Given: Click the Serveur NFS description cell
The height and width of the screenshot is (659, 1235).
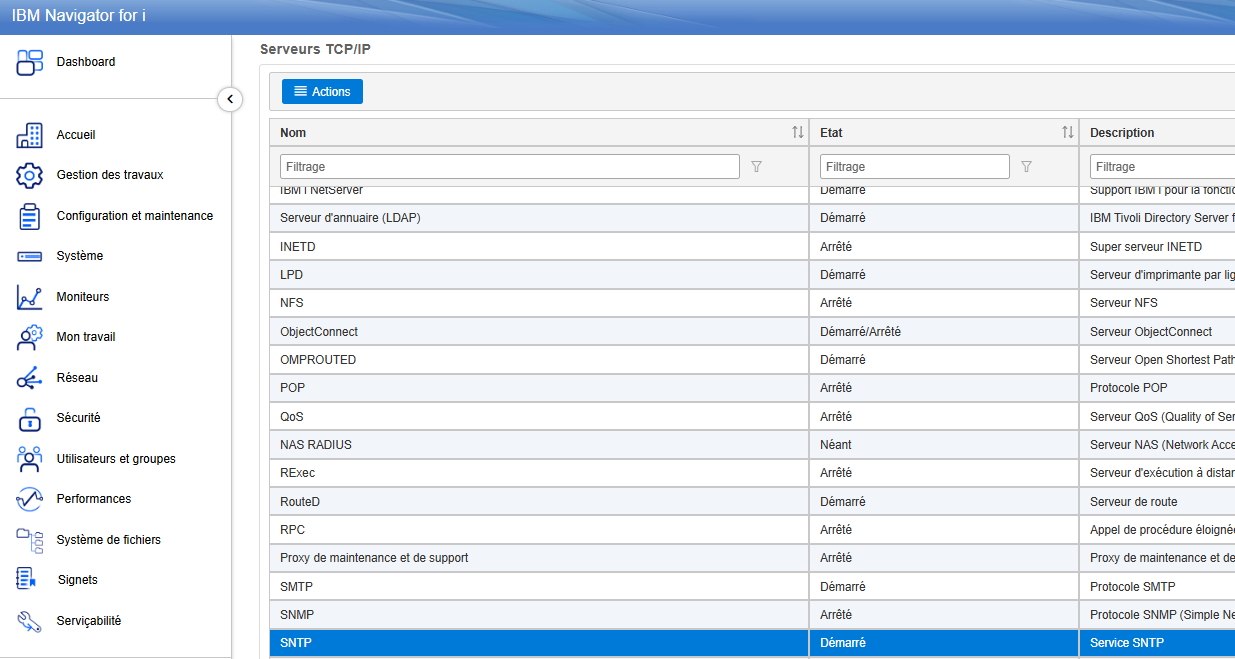Looking at the screenshot, I should coord(1124,303).
